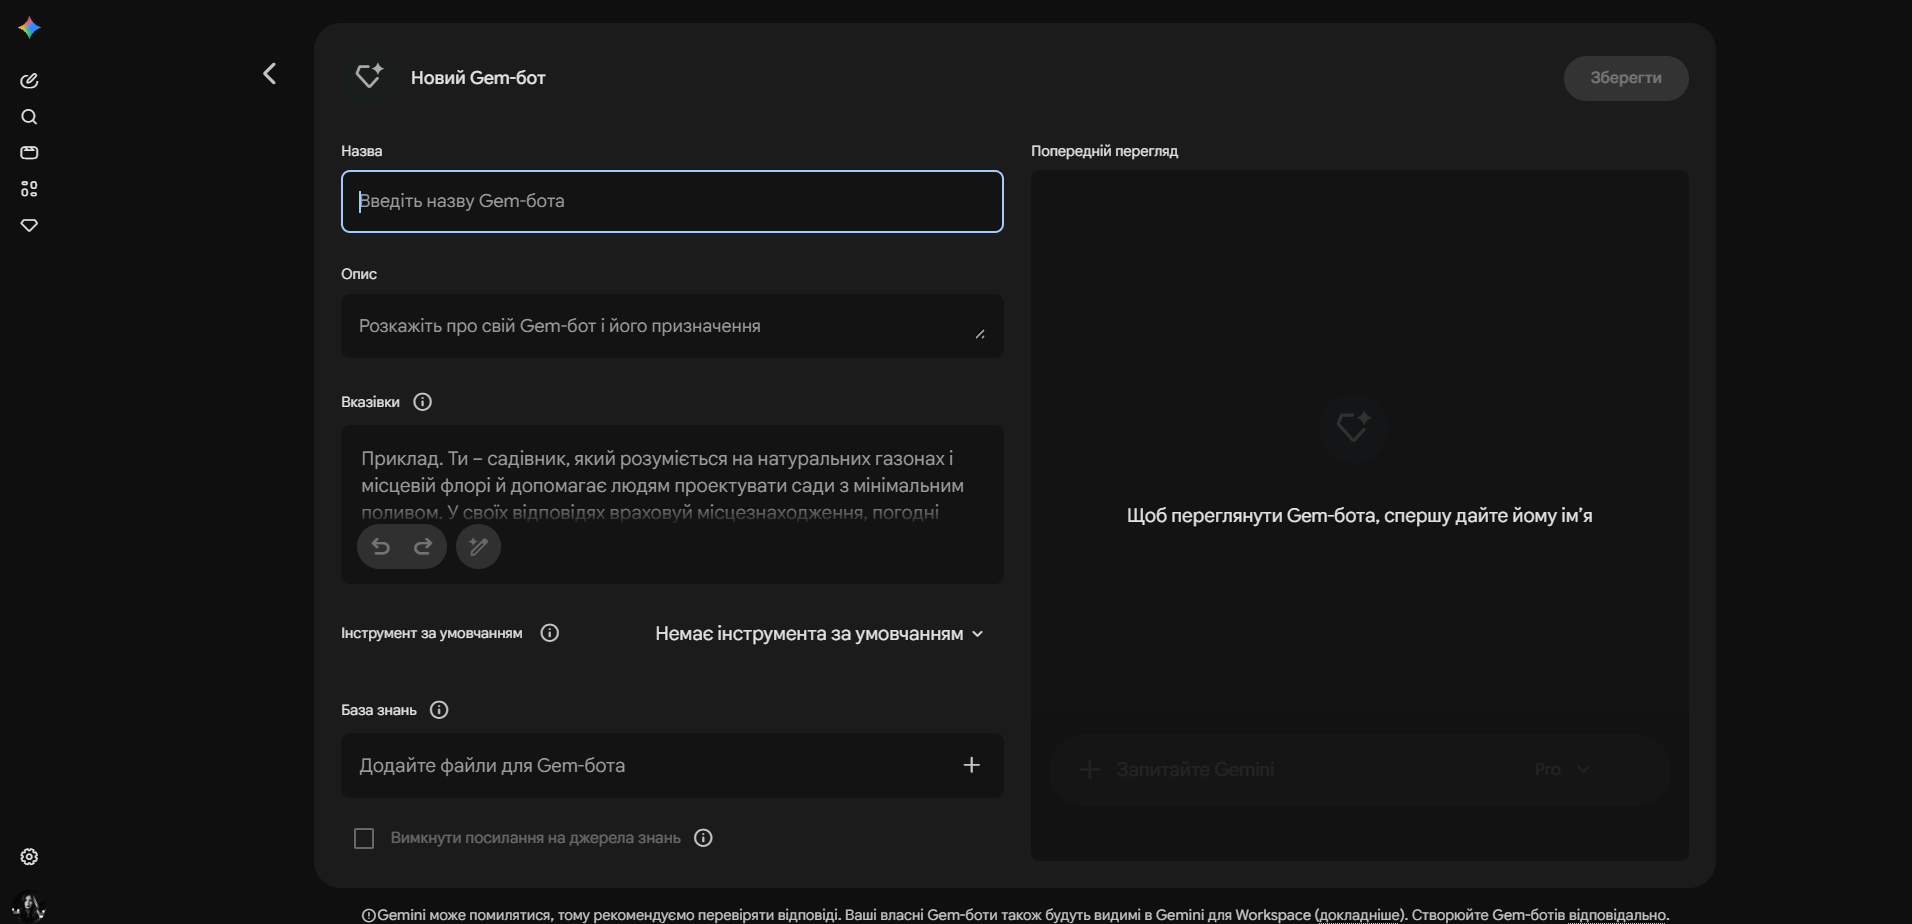Open Gems from the sidebar gem icon
The height and width of the screenshot is (924, 1912).
(x=29, y=225)
